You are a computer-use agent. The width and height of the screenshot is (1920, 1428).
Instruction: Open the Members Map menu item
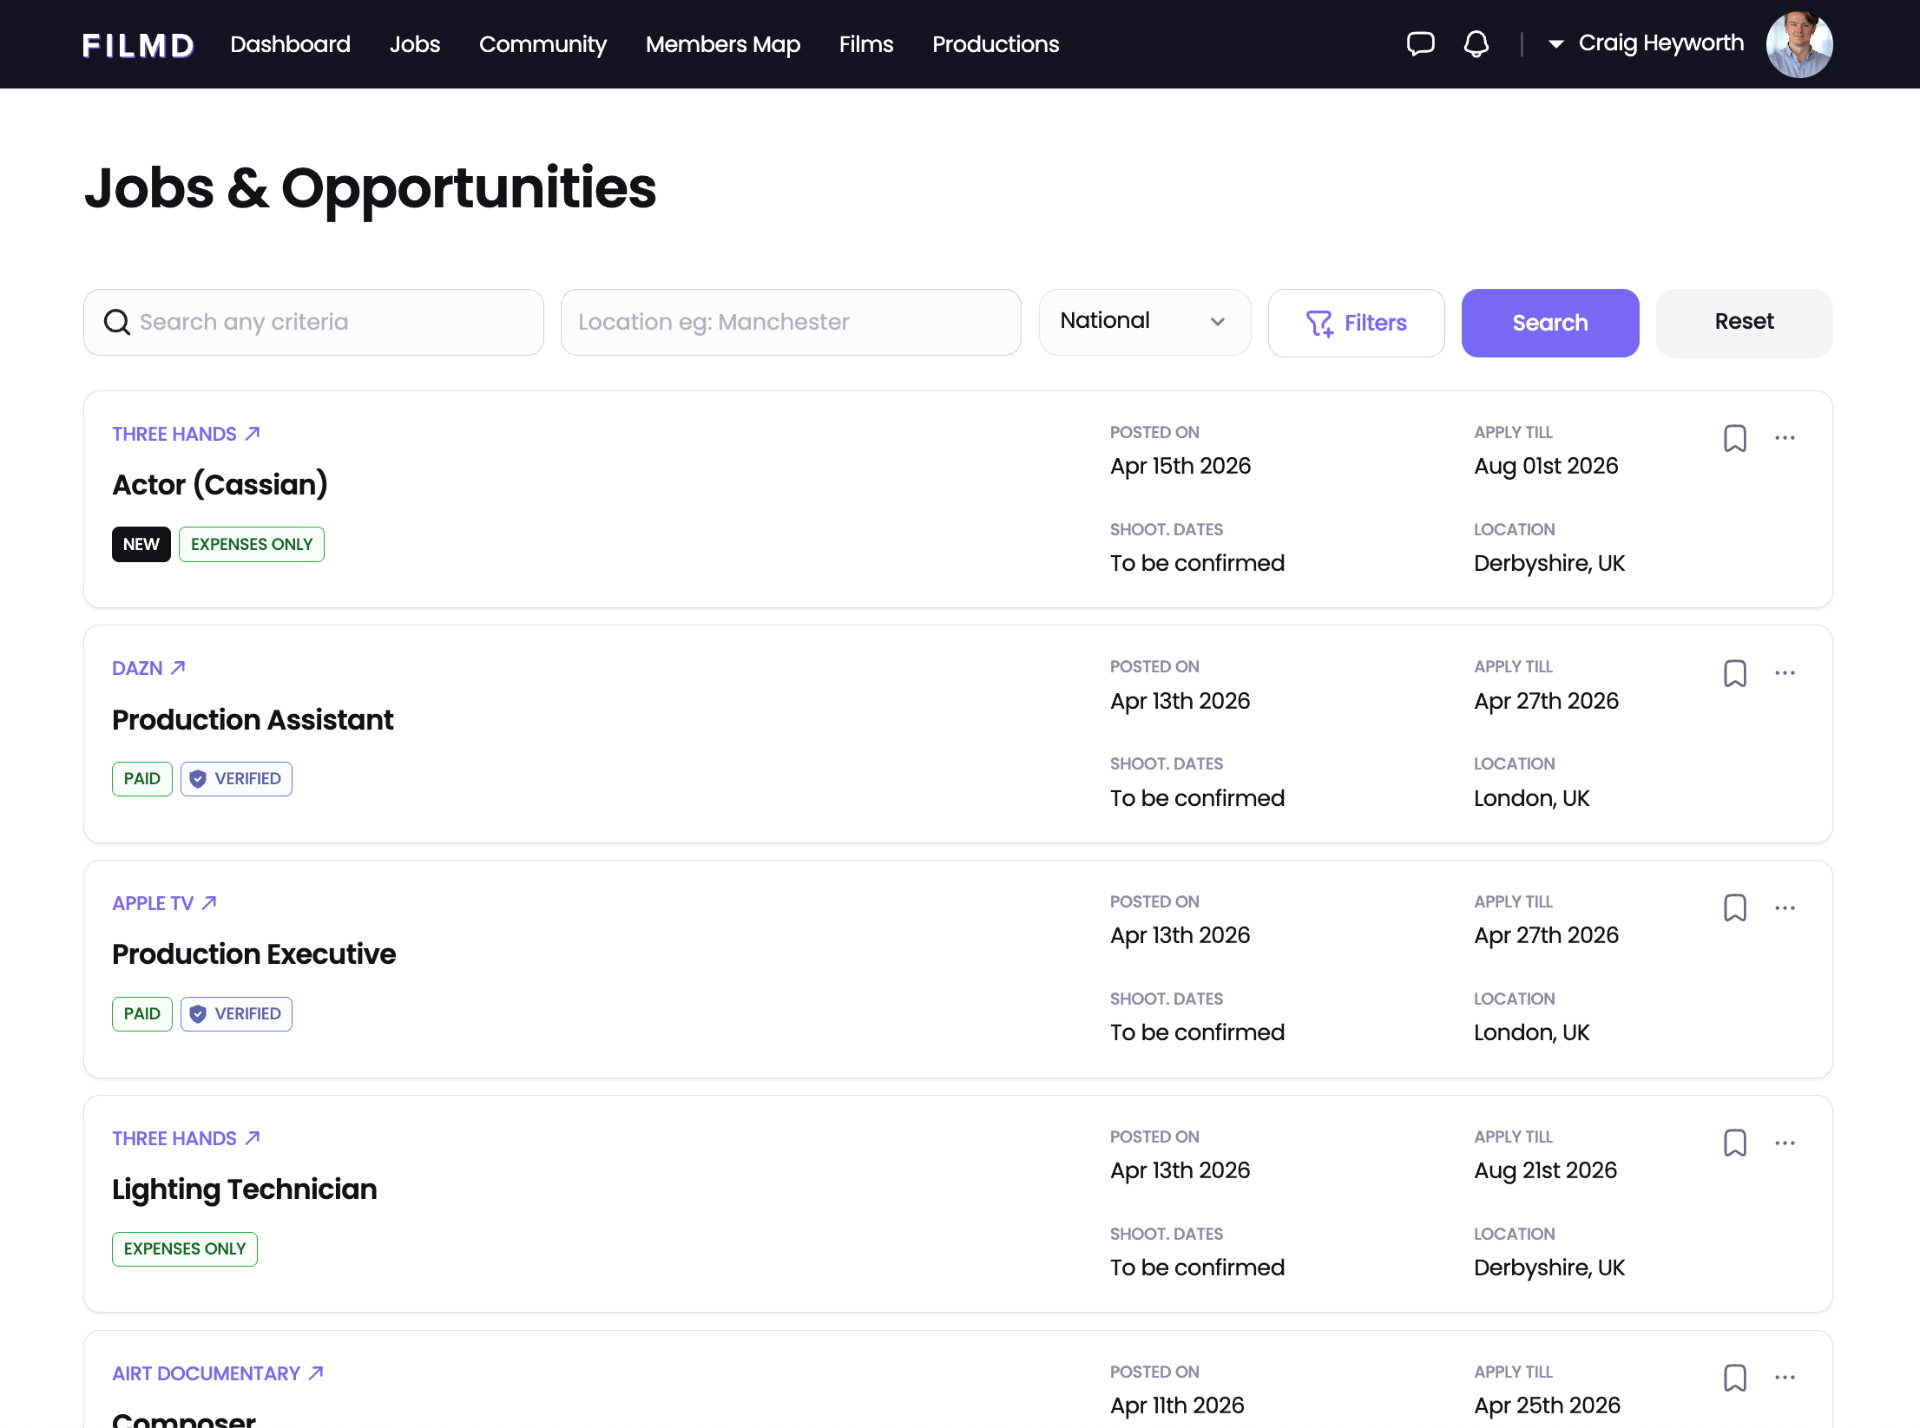tap(722, 44)
